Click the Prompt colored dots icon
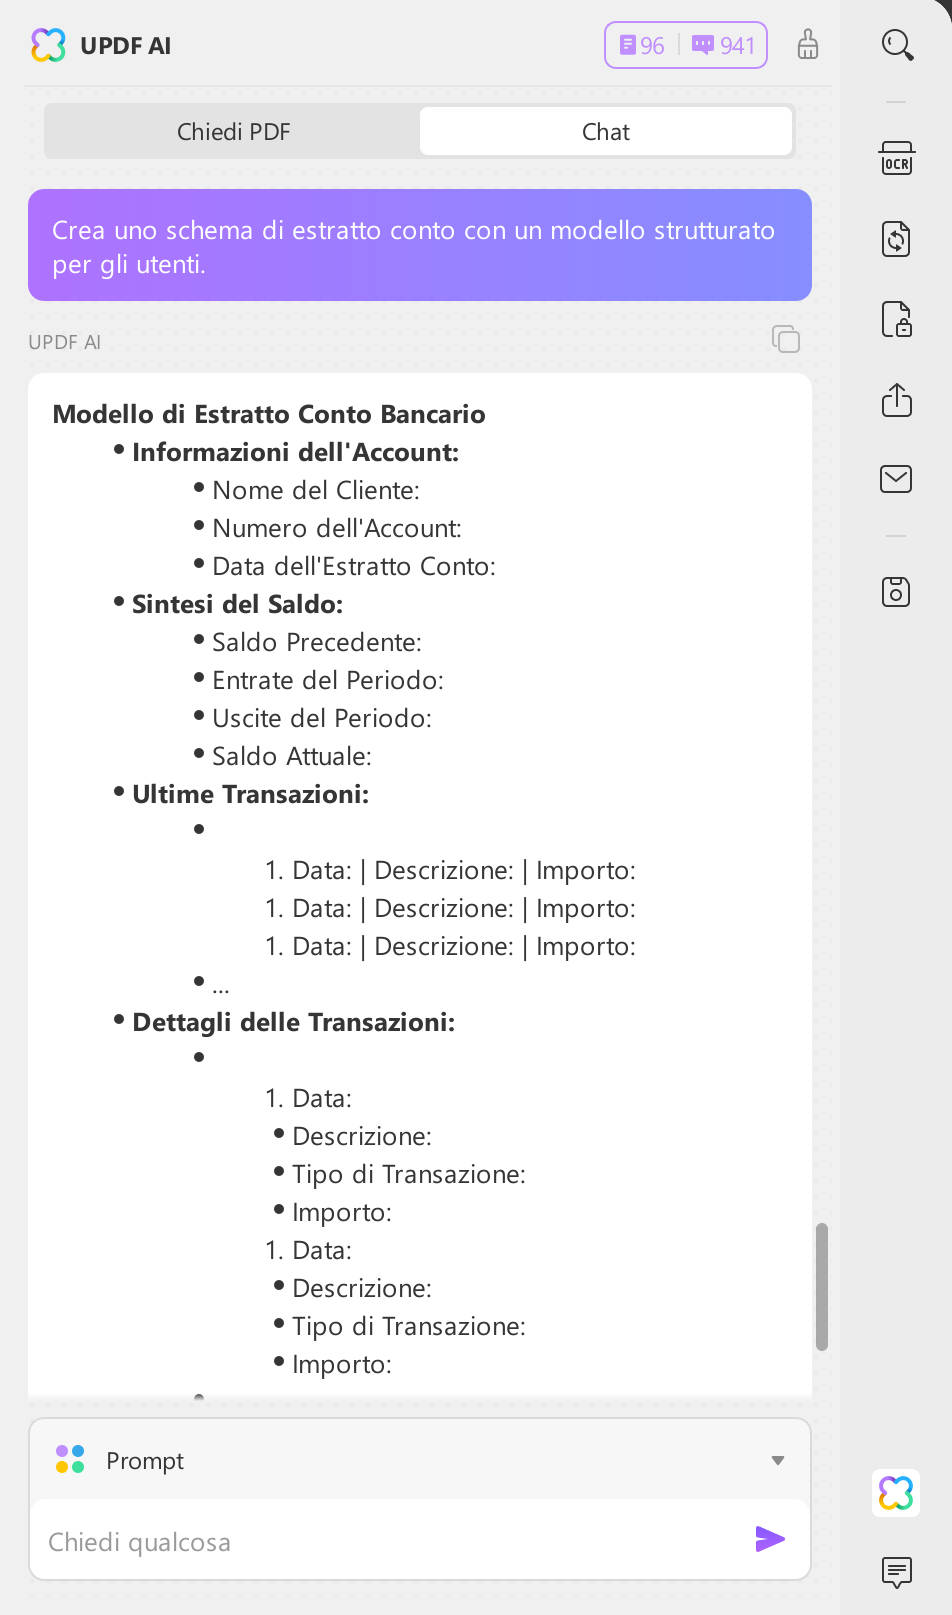The width and height of the screenshot is (952, 1615). tap(69, 1460)
